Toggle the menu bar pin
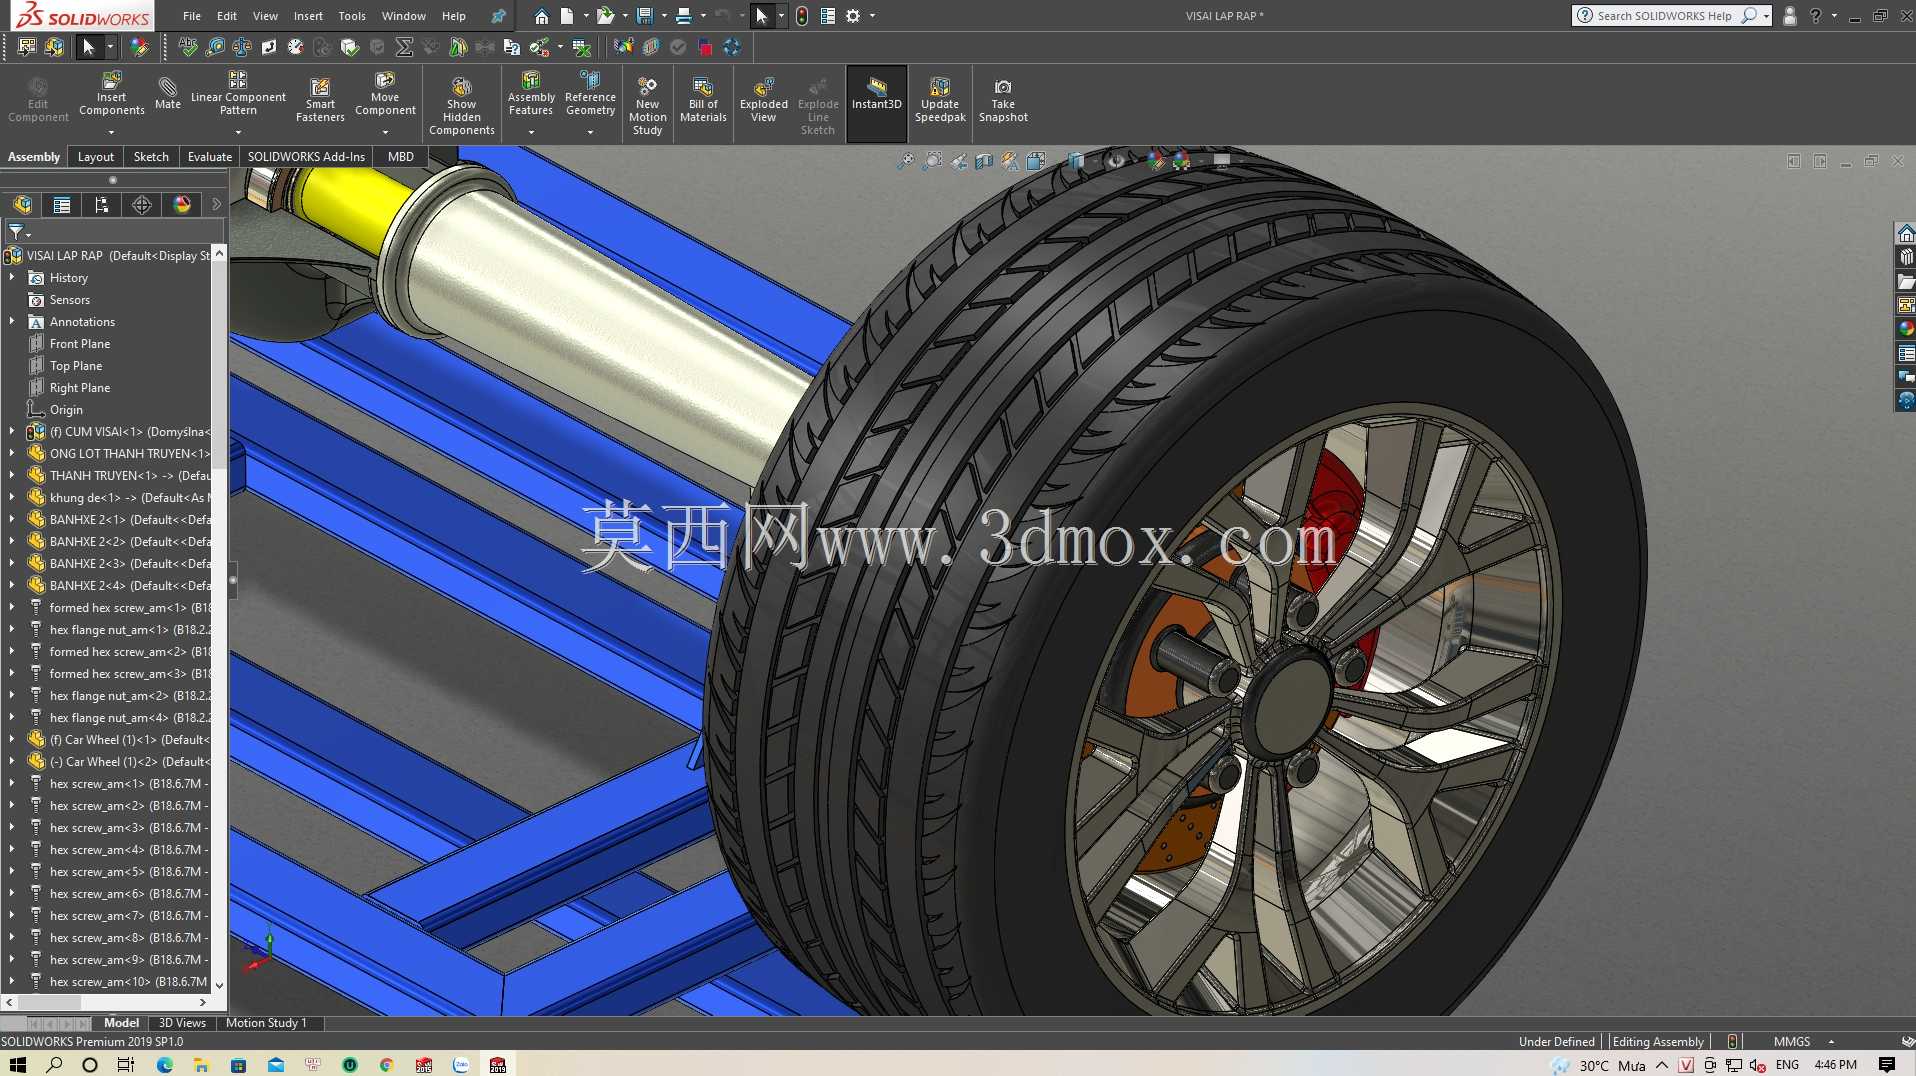This screenshot has width=1916, height=1076. click(498, 16)
